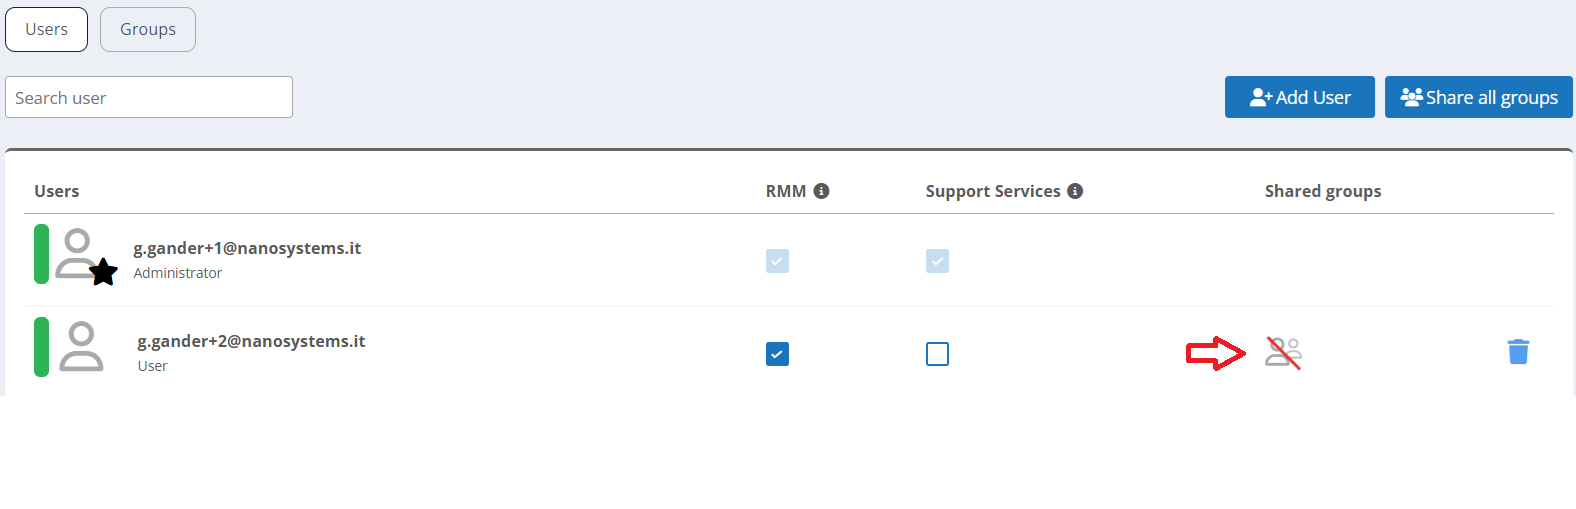
Task: Switch to the Groups tab
Action: pos(148,29)
